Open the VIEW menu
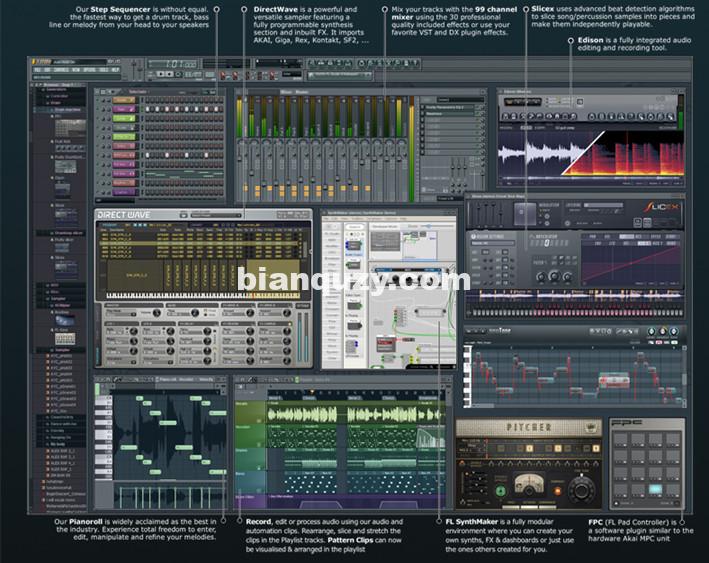This screenshot has height=563, width=709. tap(75, 70)
